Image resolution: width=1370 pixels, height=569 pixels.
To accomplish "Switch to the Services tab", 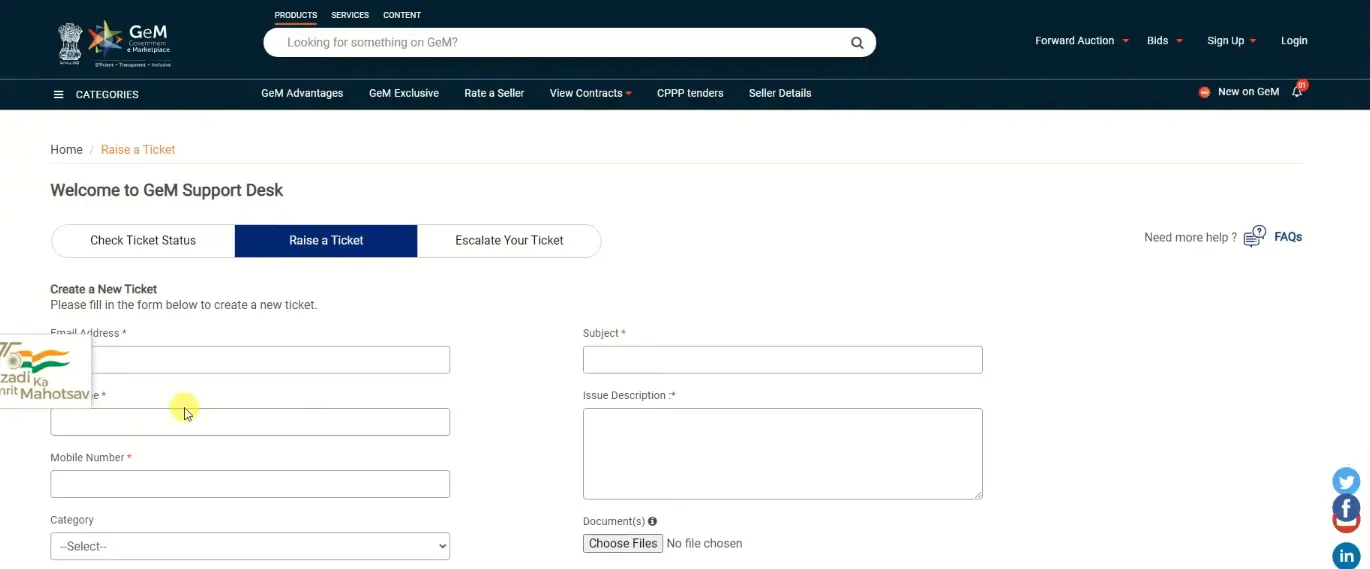I will pos(350,15).
